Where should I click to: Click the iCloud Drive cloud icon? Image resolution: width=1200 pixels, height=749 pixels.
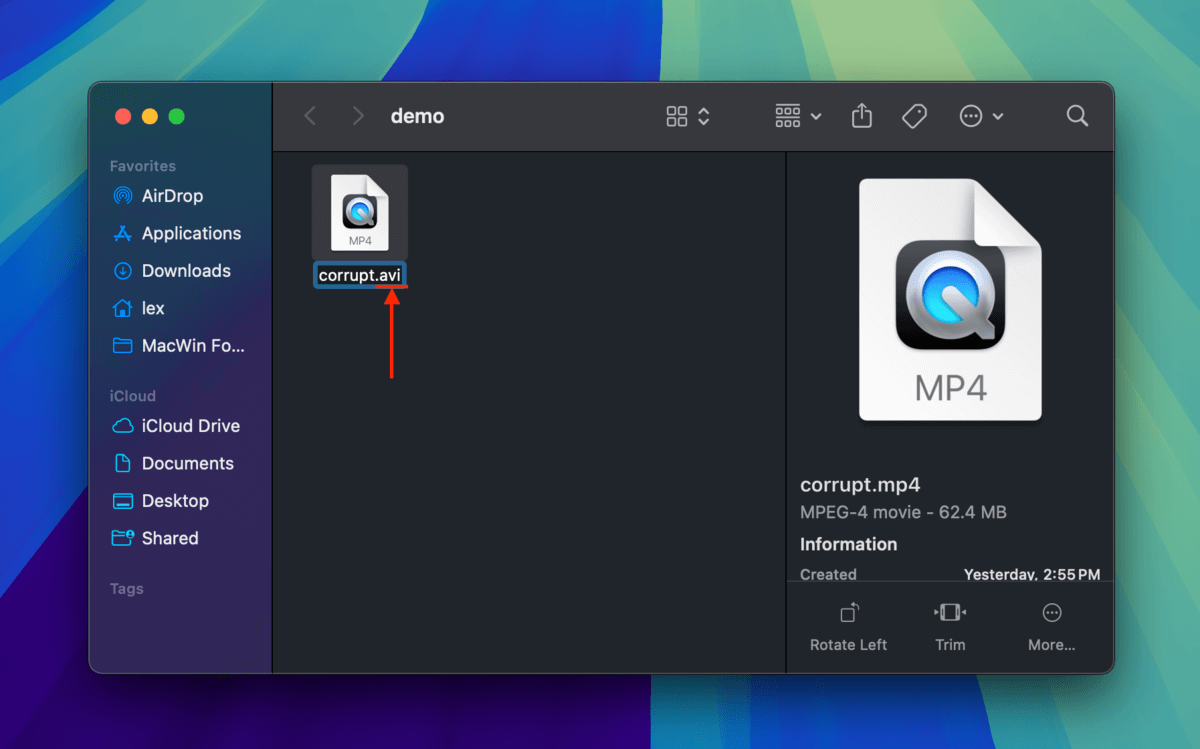click(123, 426)
